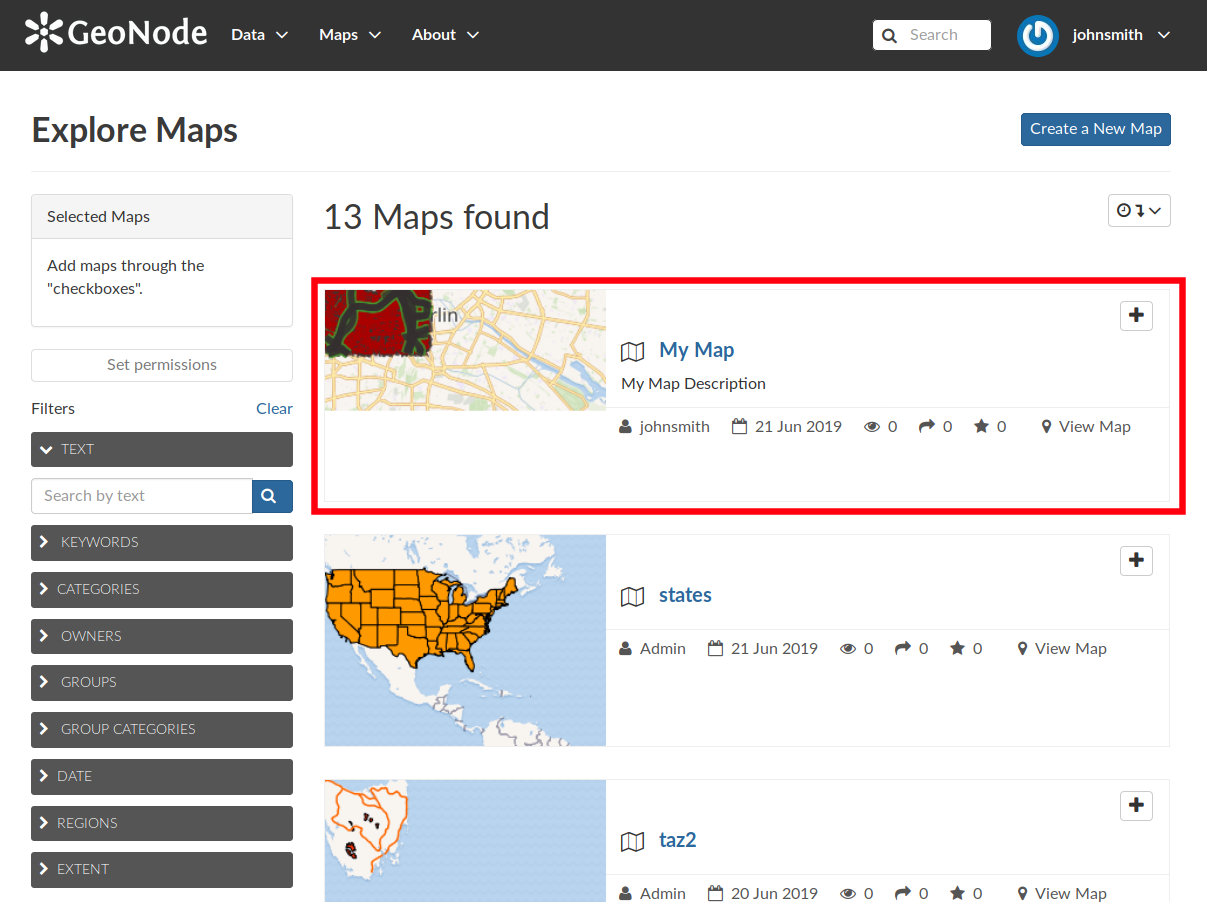The height and width of the screenshot is (902, 1207).
Task: Expand the CATEGORIES filter
Action: pyautogui.click(x=162, y=590)
